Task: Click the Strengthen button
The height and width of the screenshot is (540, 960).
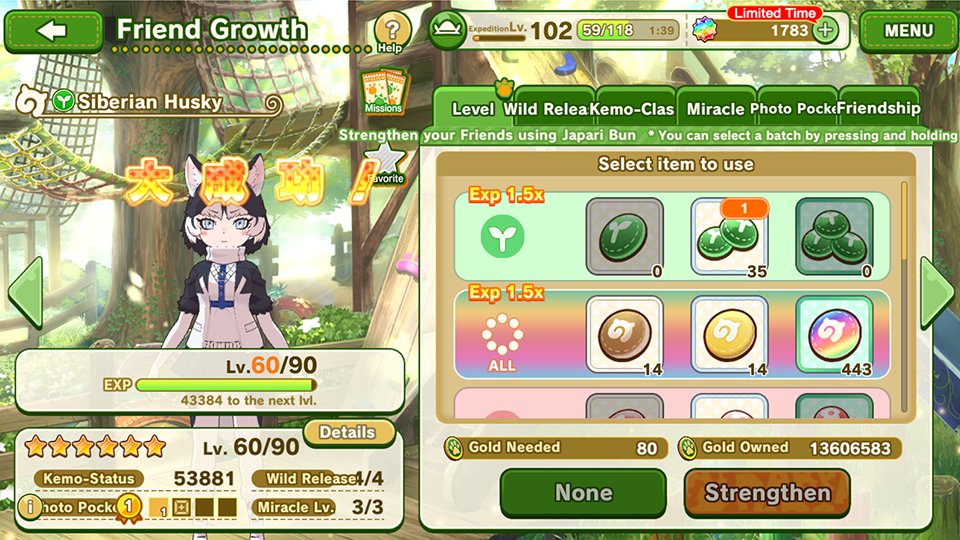Action: point(767,493)
